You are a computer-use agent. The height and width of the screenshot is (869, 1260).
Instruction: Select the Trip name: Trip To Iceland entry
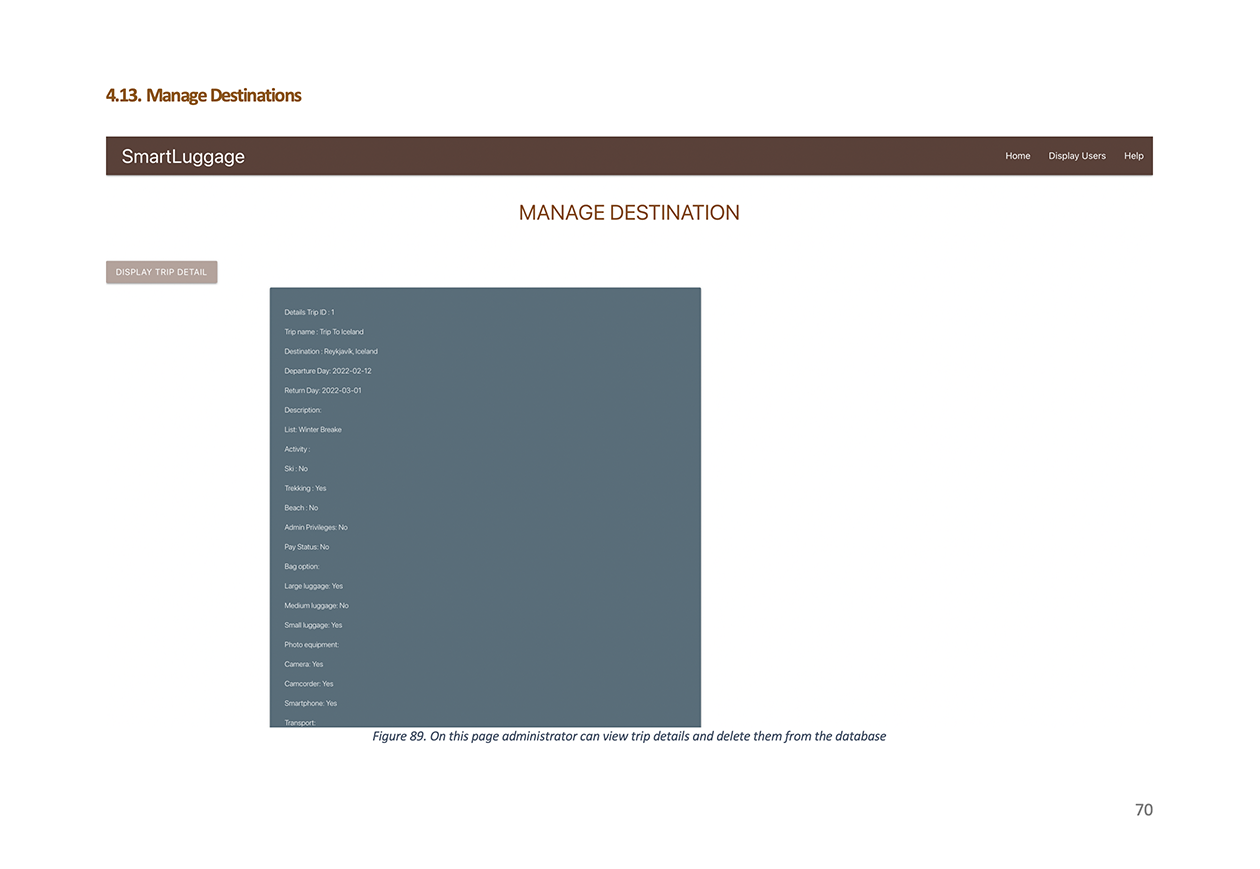tap(324, 331)
